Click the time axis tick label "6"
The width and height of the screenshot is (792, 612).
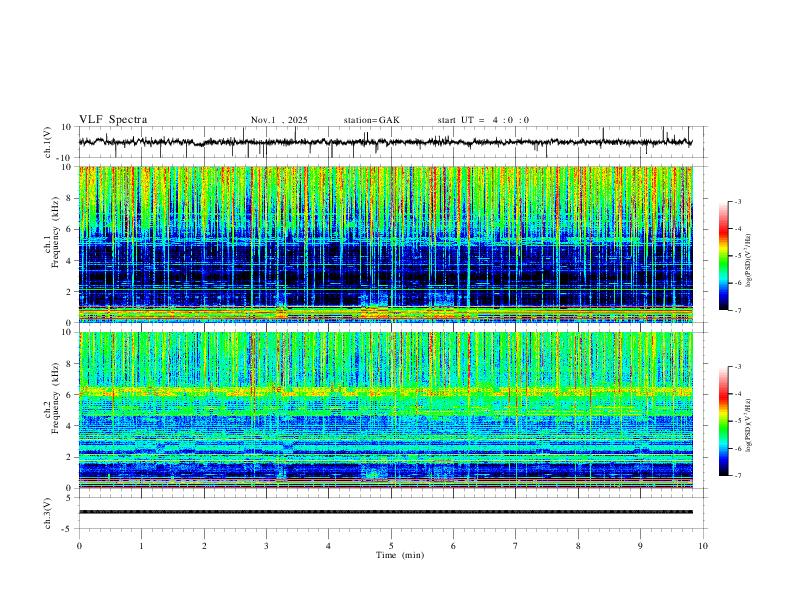[x=453, y=546]
